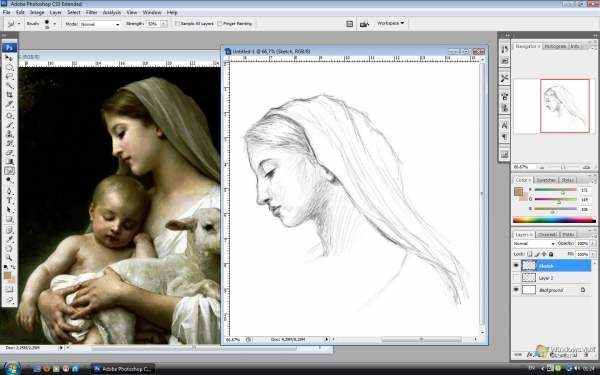Image resolution: width=600 pixels, height=375 pixels.
Task: Open the Character panel dock icon
Action: (x=504, y=126)
